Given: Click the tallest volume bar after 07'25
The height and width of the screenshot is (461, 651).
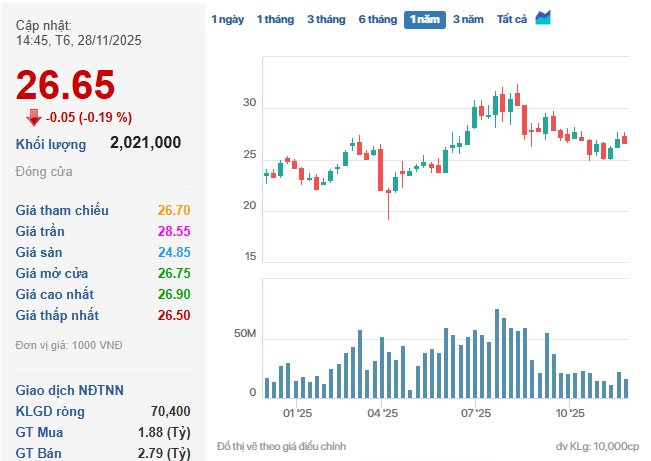Looking at the screenshot, I should point(497,353).
